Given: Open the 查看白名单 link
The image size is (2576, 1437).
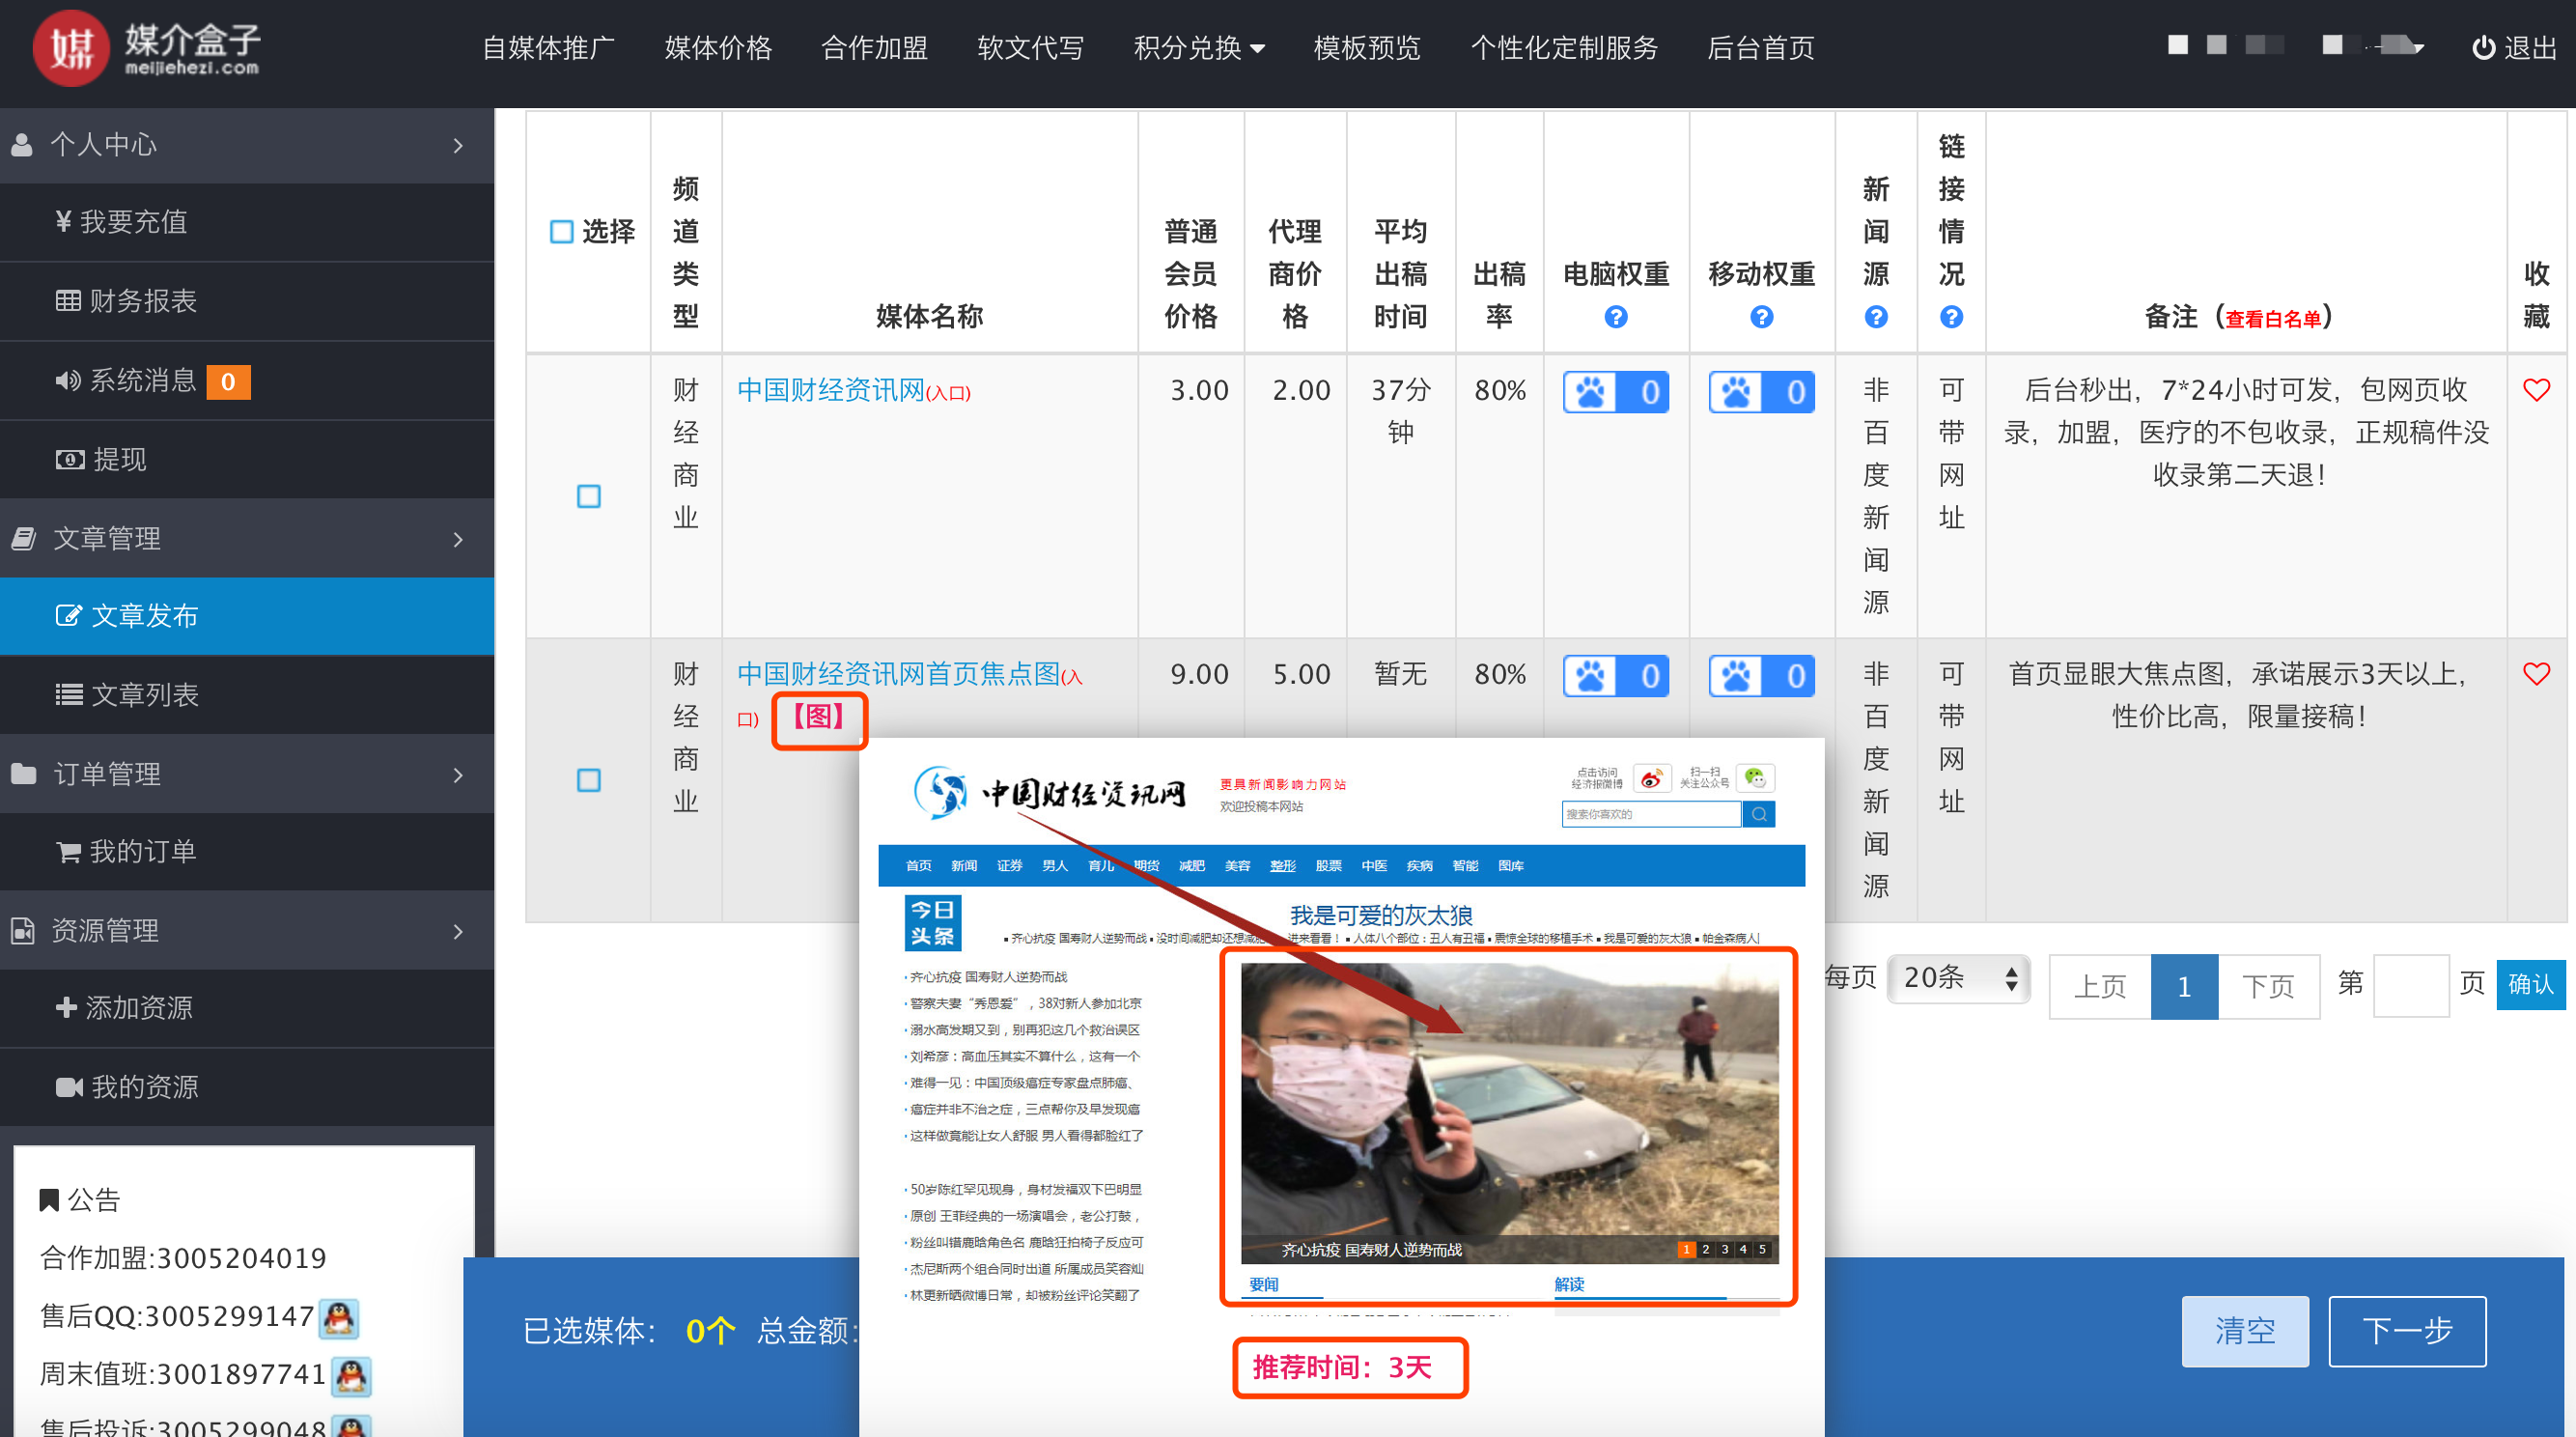Looking at the screenshot, I should [2272, 319].
